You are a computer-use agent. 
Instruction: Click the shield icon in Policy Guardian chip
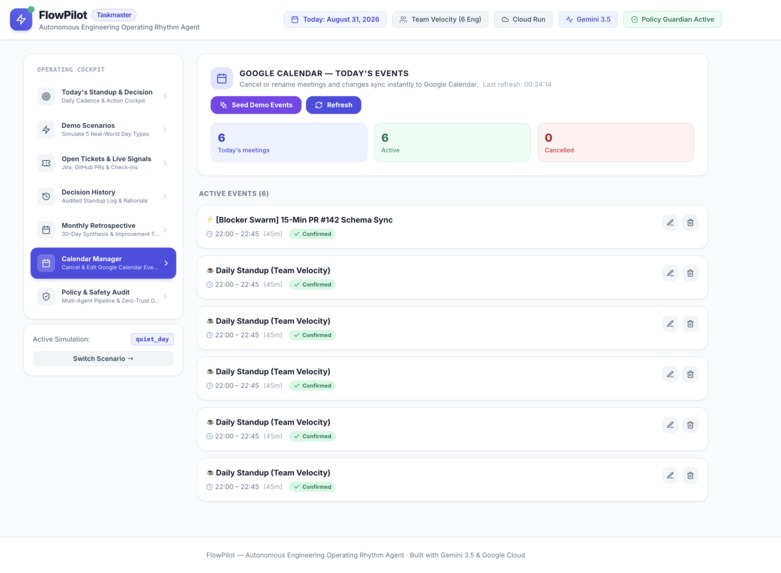pyautogui.click(x=634, y=19)
